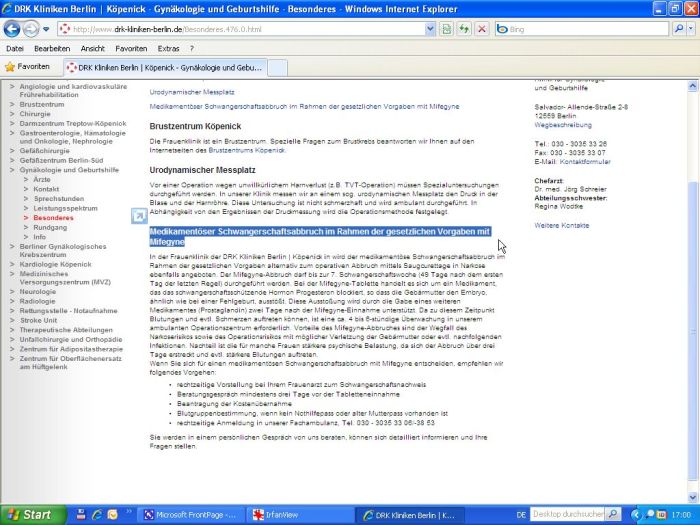Click the scrollbar up arrow

coord(692,86)
